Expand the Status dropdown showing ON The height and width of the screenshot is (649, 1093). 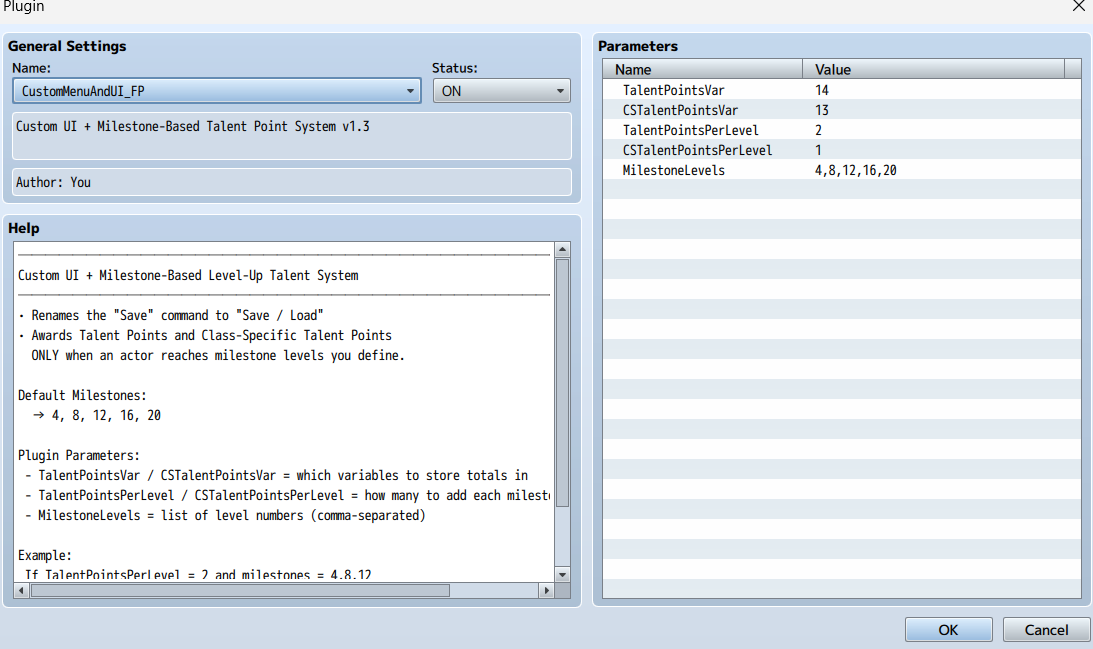(x=501, y=91)
